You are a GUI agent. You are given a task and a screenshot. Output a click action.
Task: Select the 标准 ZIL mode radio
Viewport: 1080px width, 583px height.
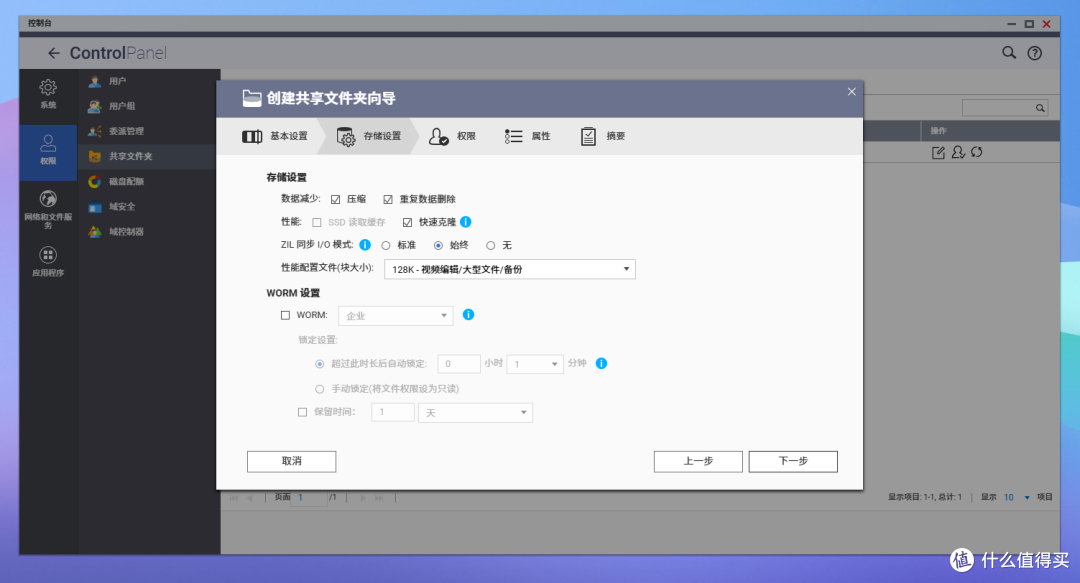pyautogui.click(x=386, y=245)
